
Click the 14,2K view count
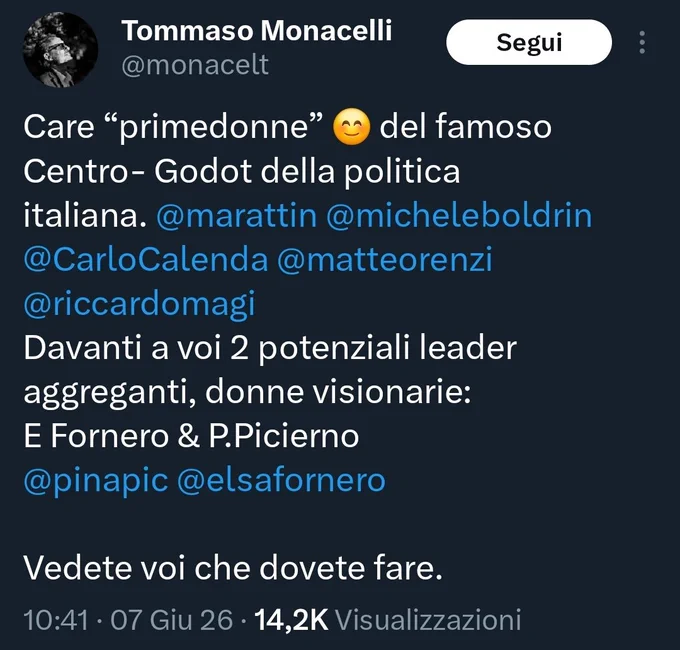(291, 620)
